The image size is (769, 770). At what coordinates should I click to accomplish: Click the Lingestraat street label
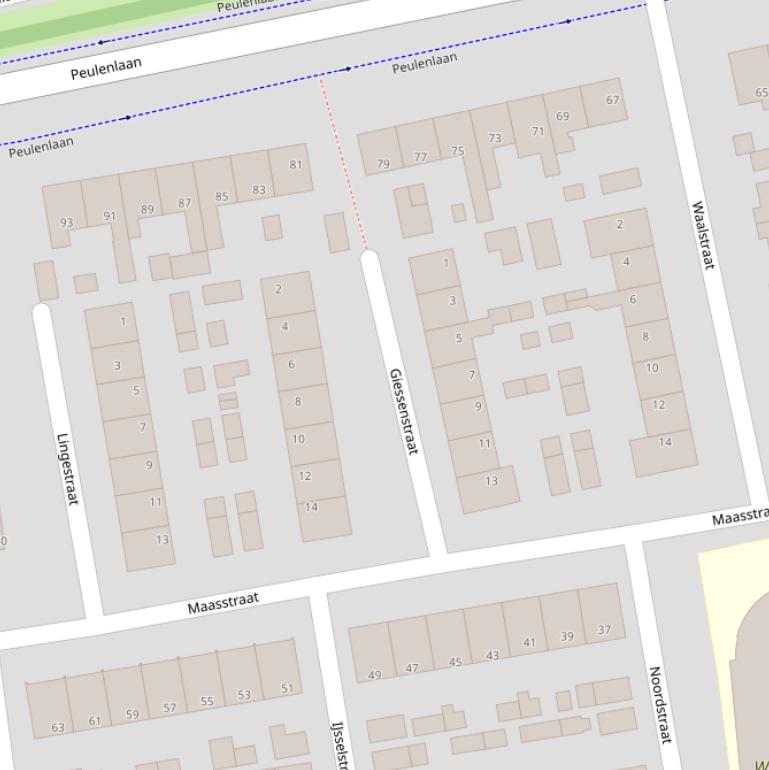[x=67, y=468]
